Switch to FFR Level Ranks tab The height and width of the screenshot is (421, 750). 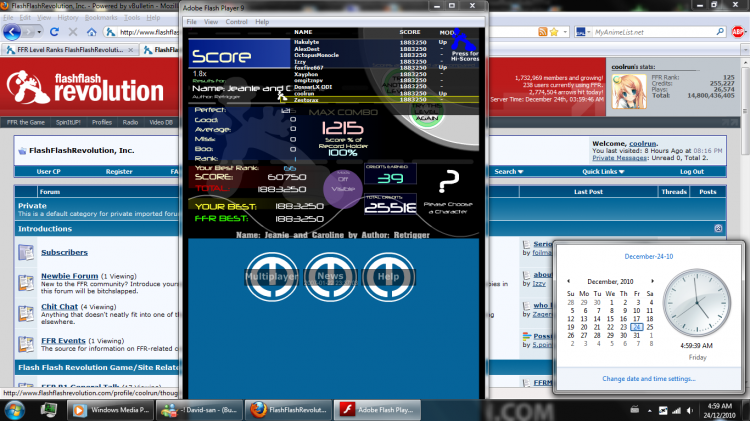point(70,50)
